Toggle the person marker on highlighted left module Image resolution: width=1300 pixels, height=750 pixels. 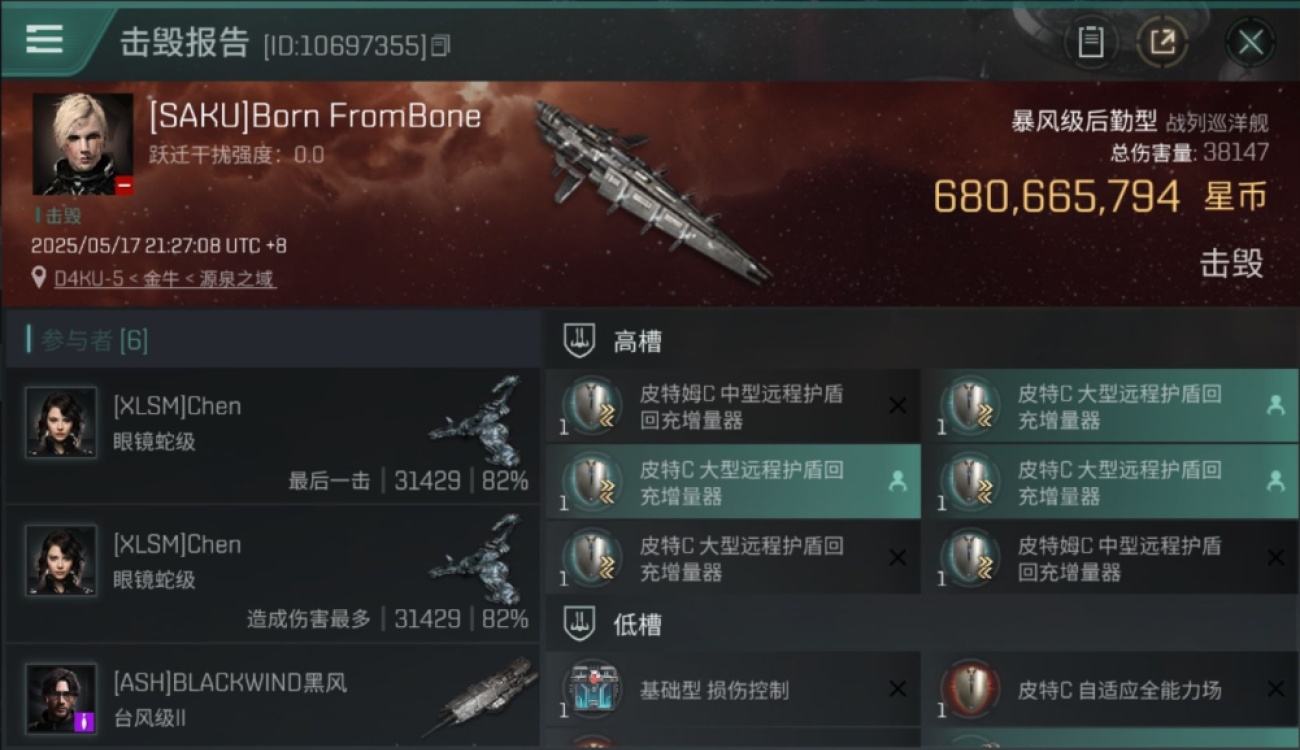897,482
